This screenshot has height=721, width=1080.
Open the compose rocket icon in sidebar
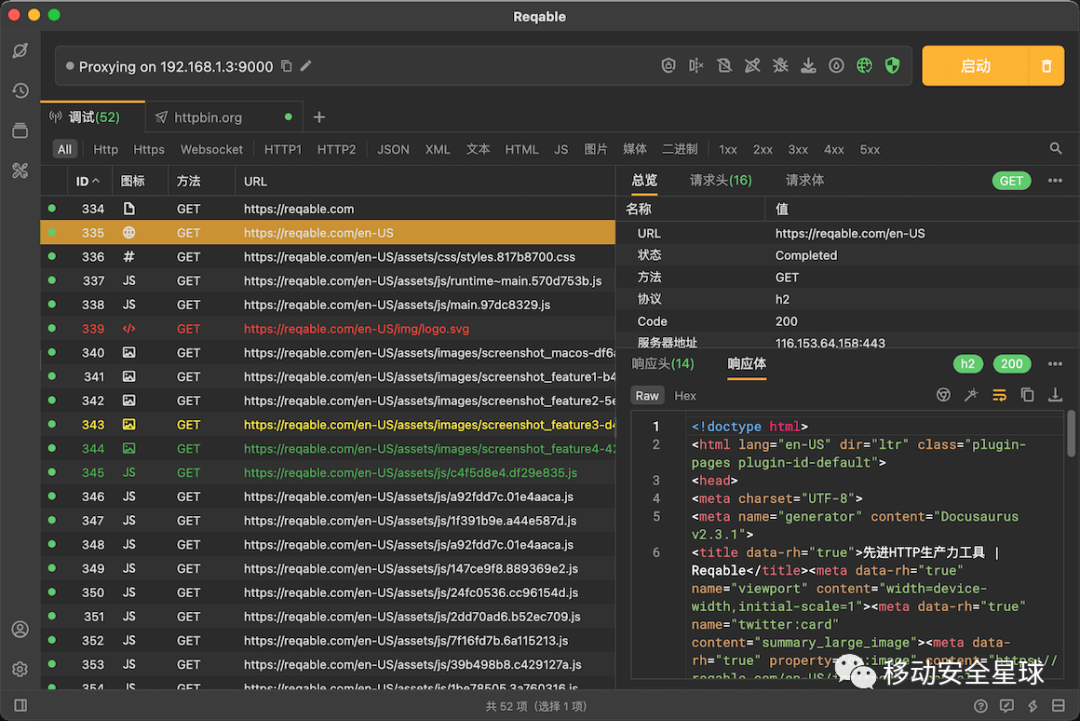coord(20,50)
